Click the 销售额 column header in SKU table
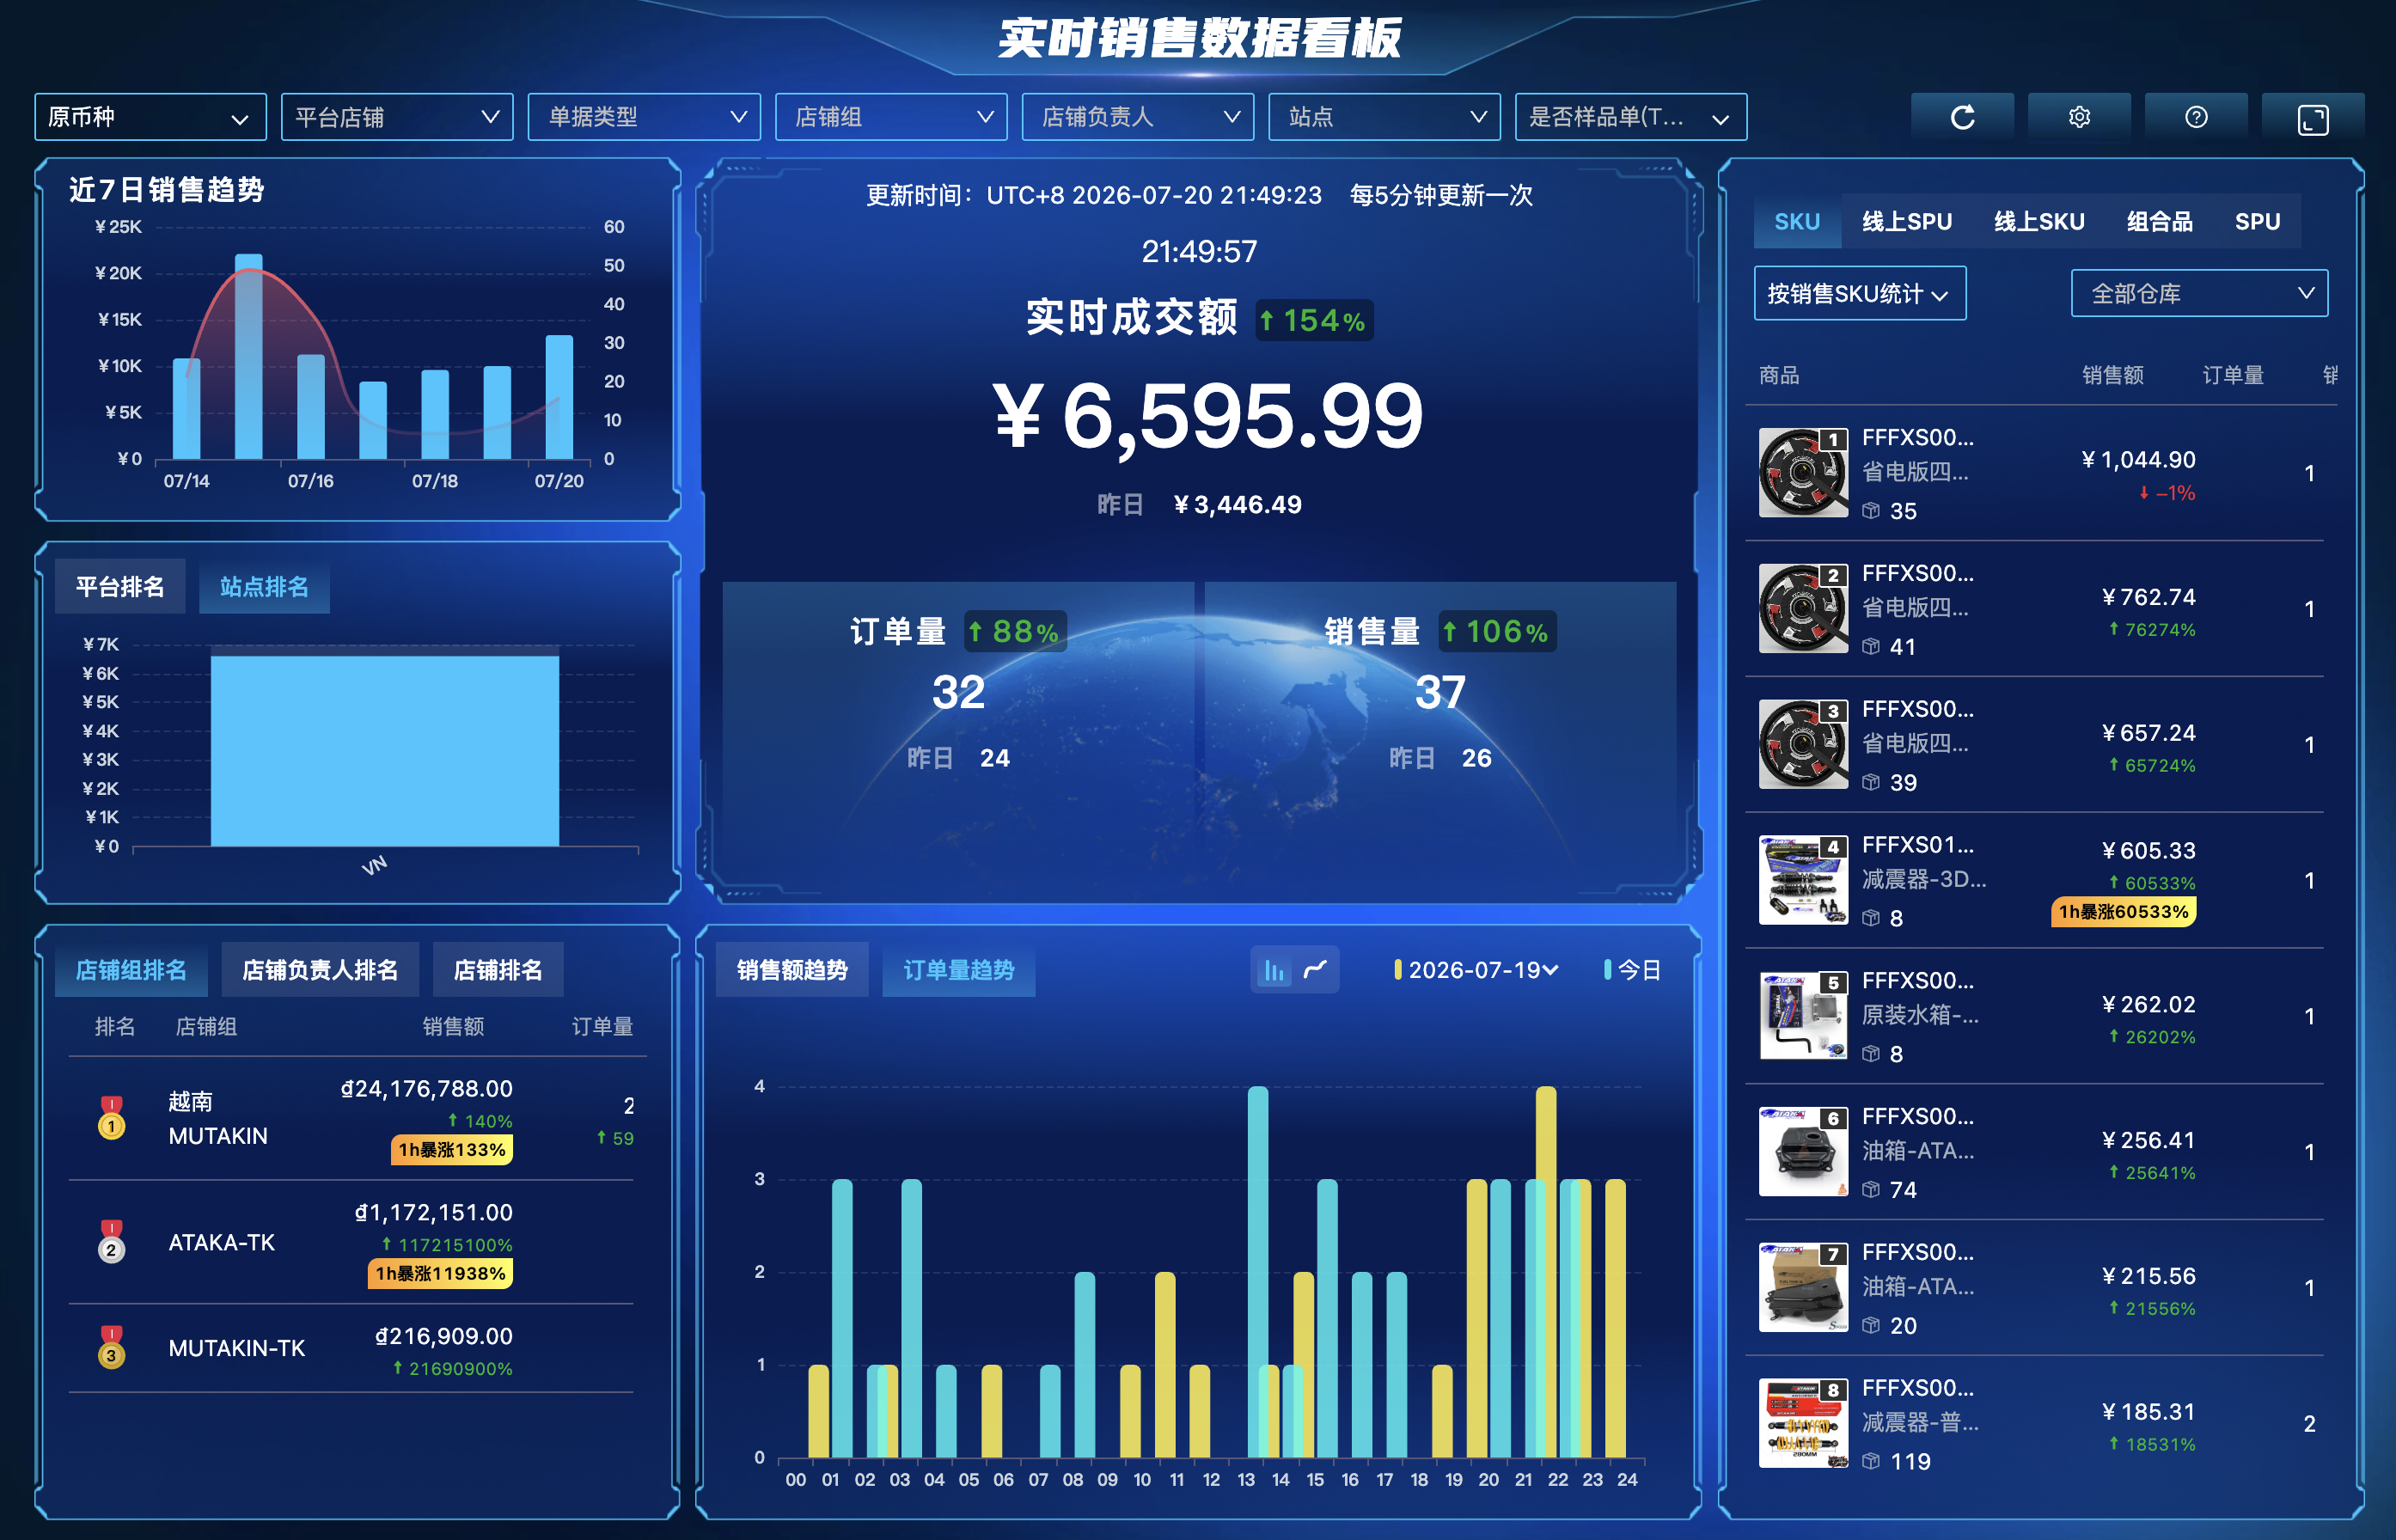Screen dimensions: 2396x1540 pos(2113,375)
